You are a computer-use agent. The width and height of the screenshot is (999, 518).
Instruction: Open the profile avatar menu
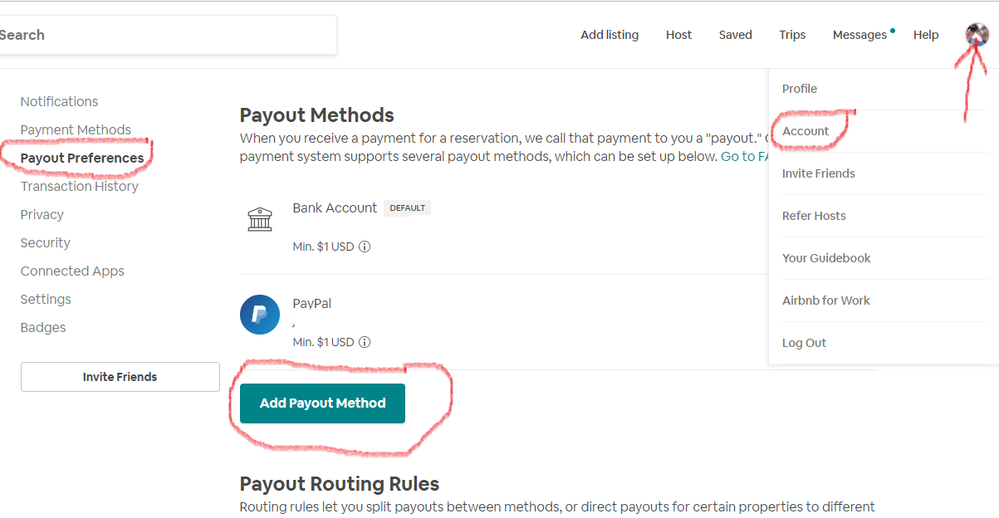point(976,35)
